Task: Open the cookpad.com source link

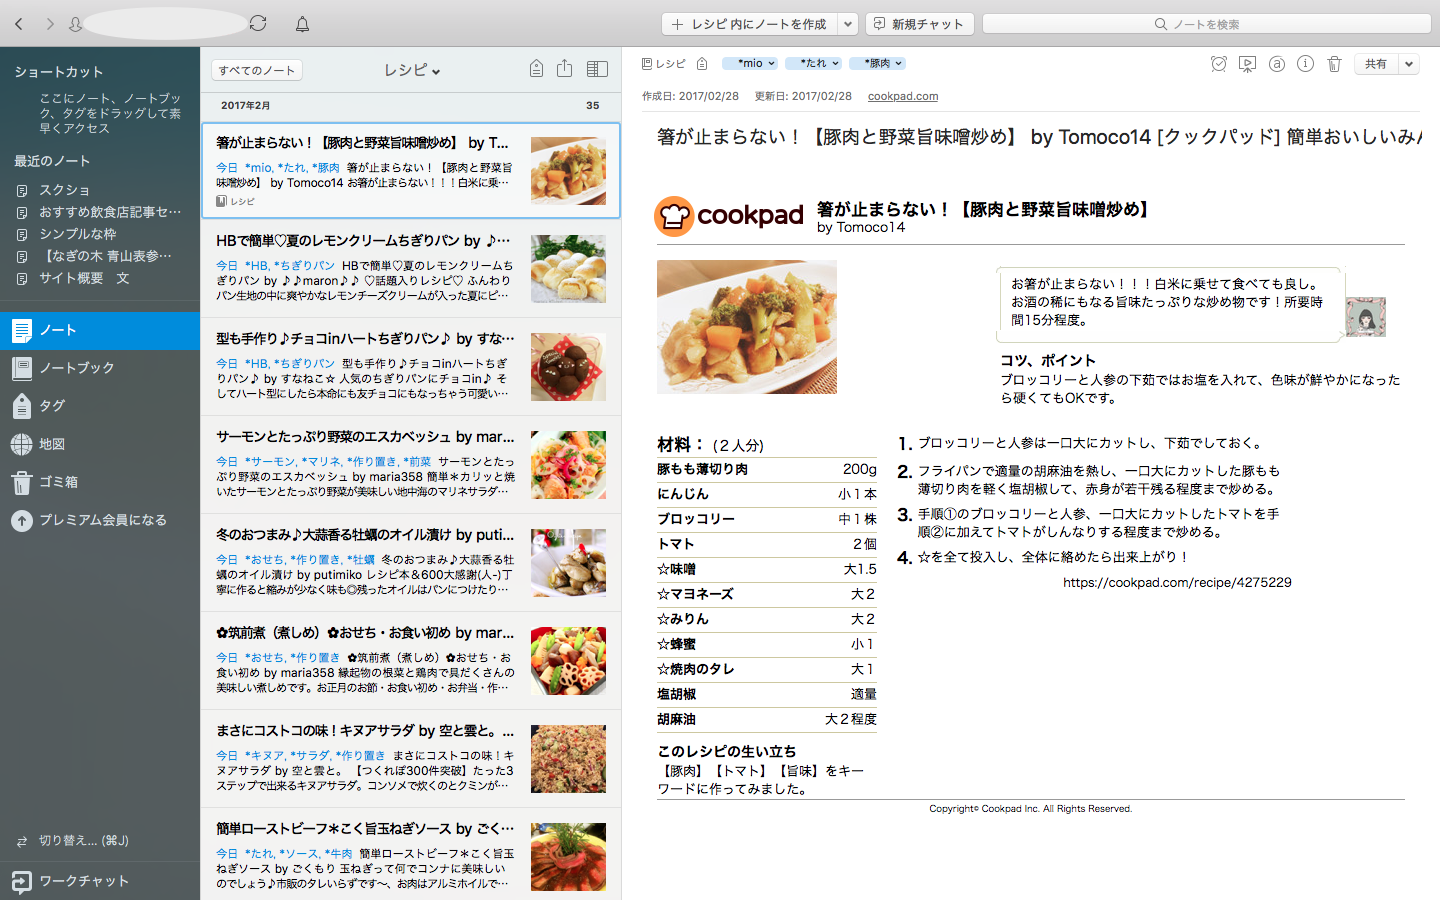Action: coord(903,96)
